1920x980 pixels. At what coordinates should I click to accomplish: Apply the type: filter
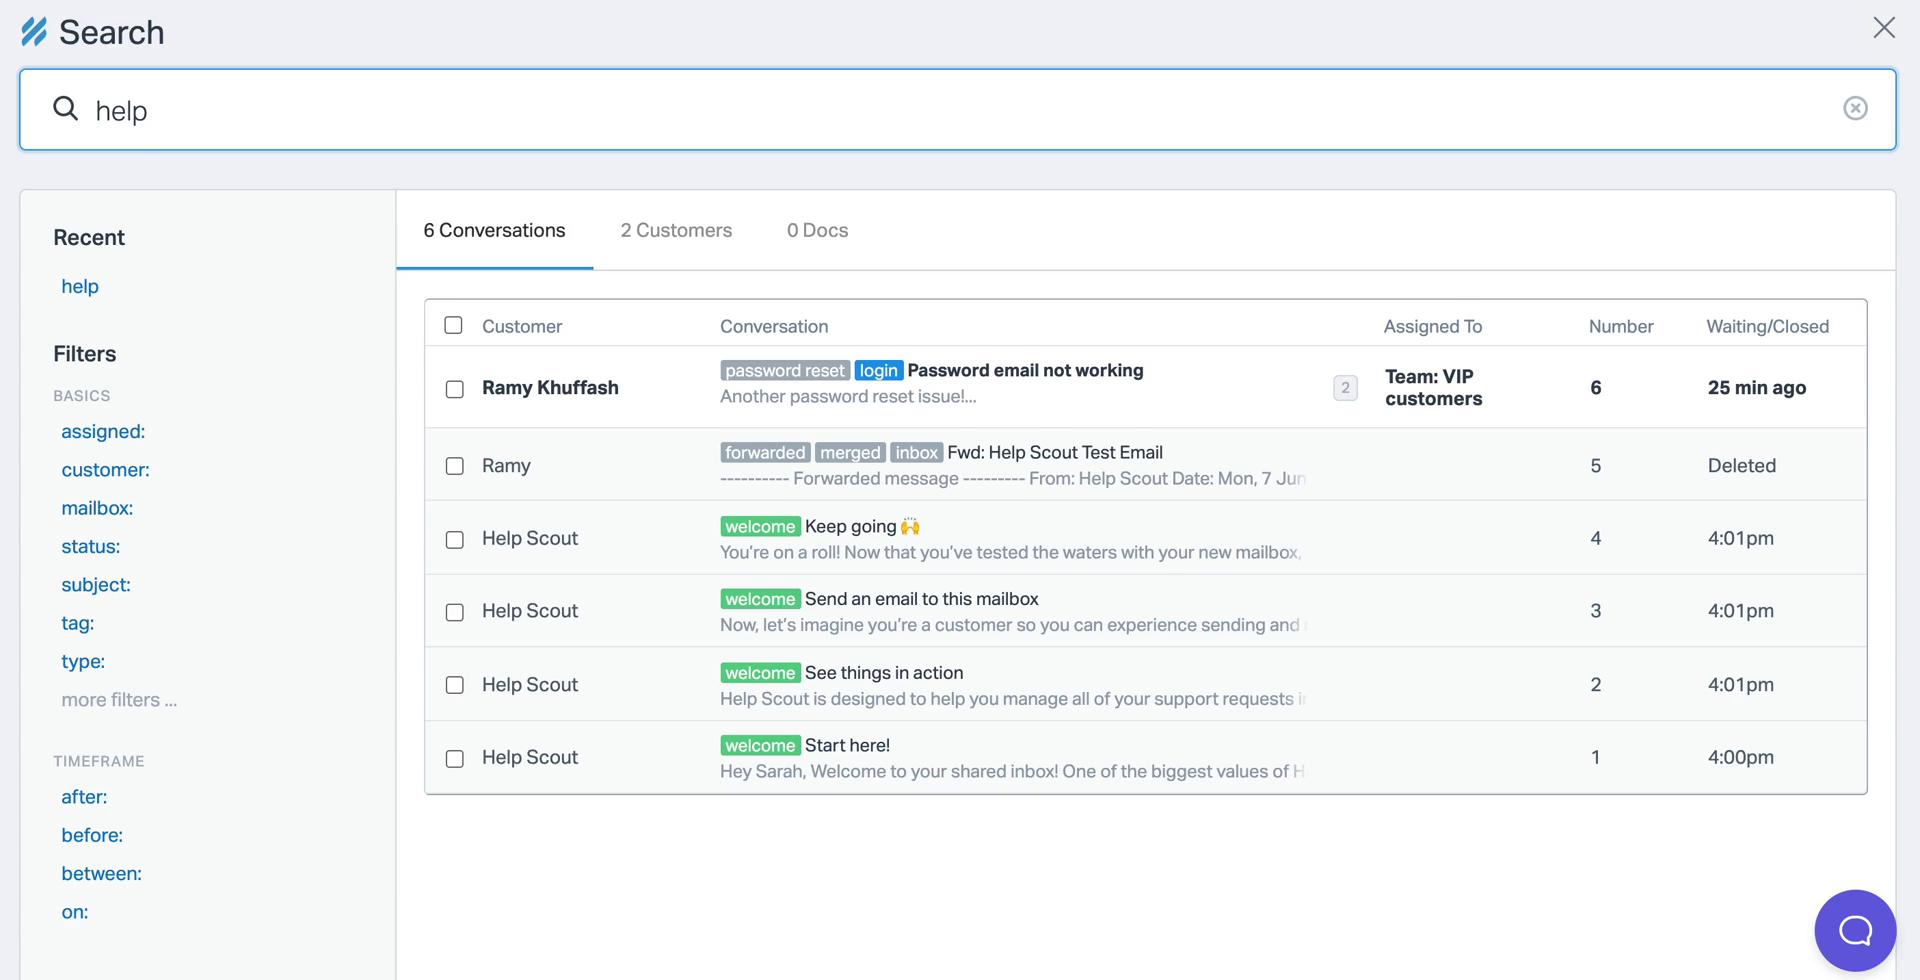[x=83, y=661]
